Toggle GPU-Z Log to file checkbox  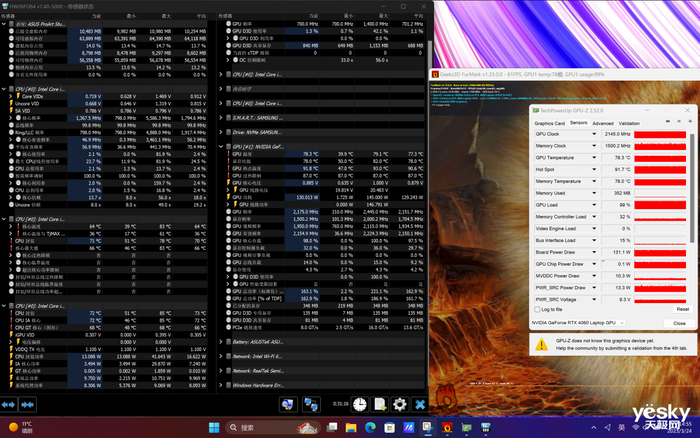pos(537,309)
